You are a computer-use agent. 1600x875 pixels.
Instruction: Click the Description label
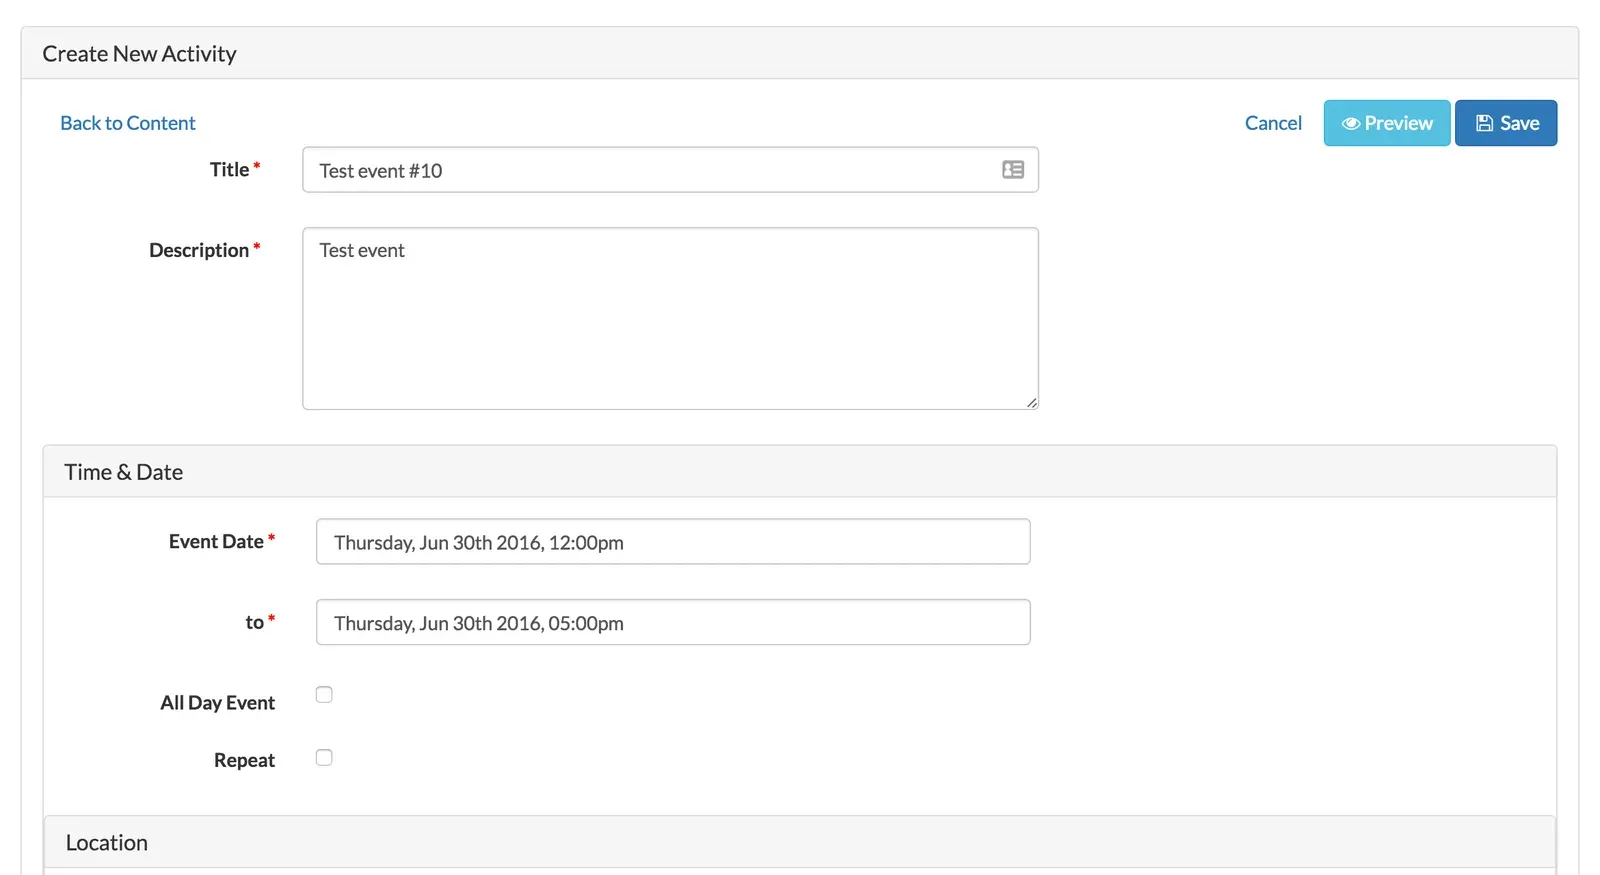pos(199,250)
